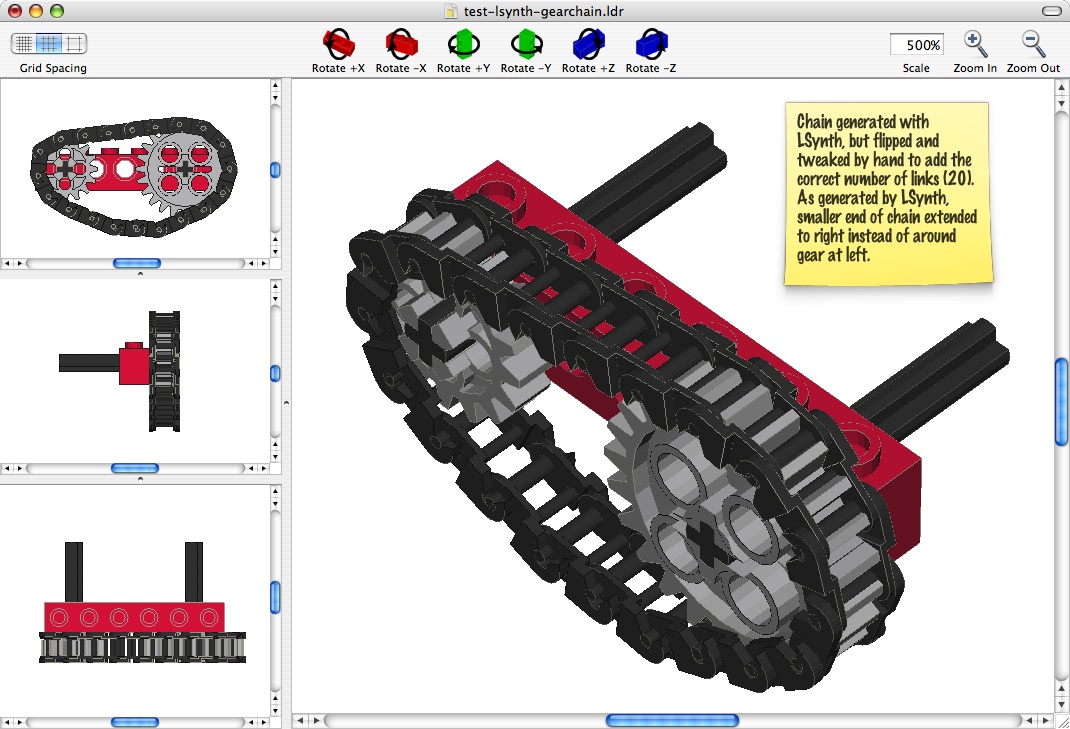Use the blue Rotate +Z tool

click(588, 44)
